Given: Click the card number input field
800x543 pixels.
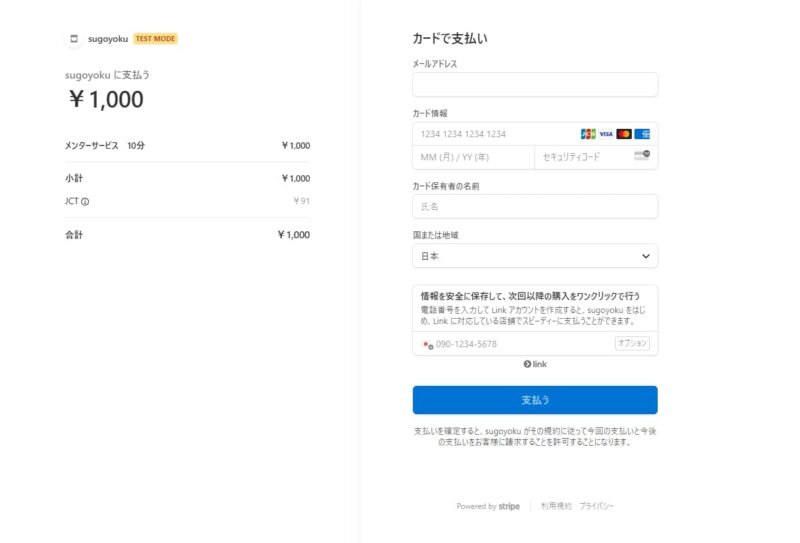Looking at the screenshot, I should point(495,134).
